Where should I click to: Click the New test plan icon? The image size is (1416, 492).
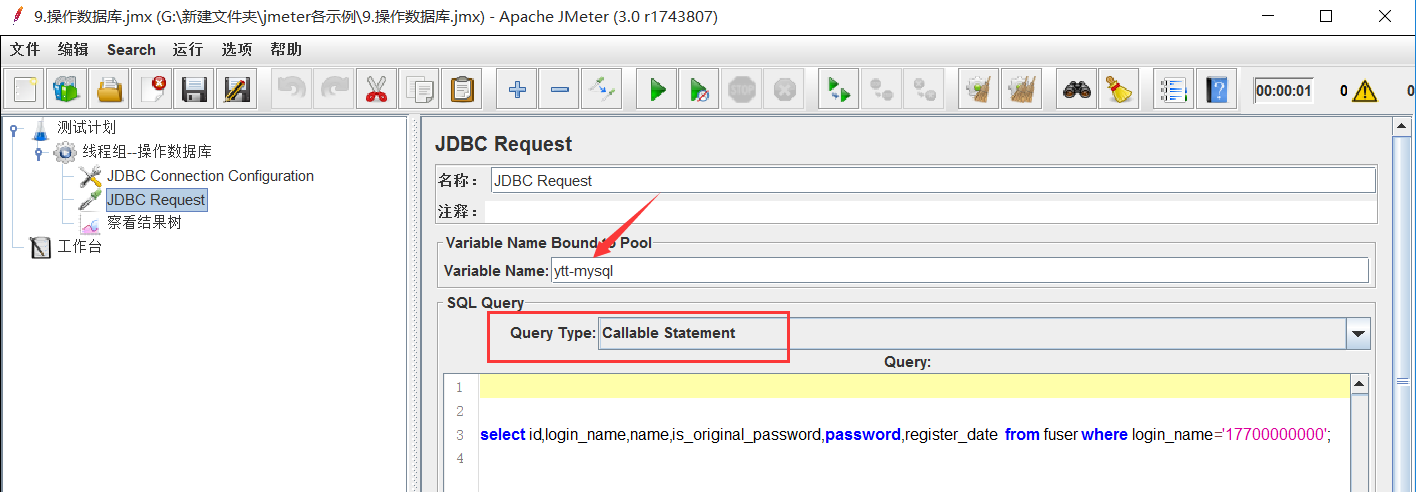pos(25,89)
